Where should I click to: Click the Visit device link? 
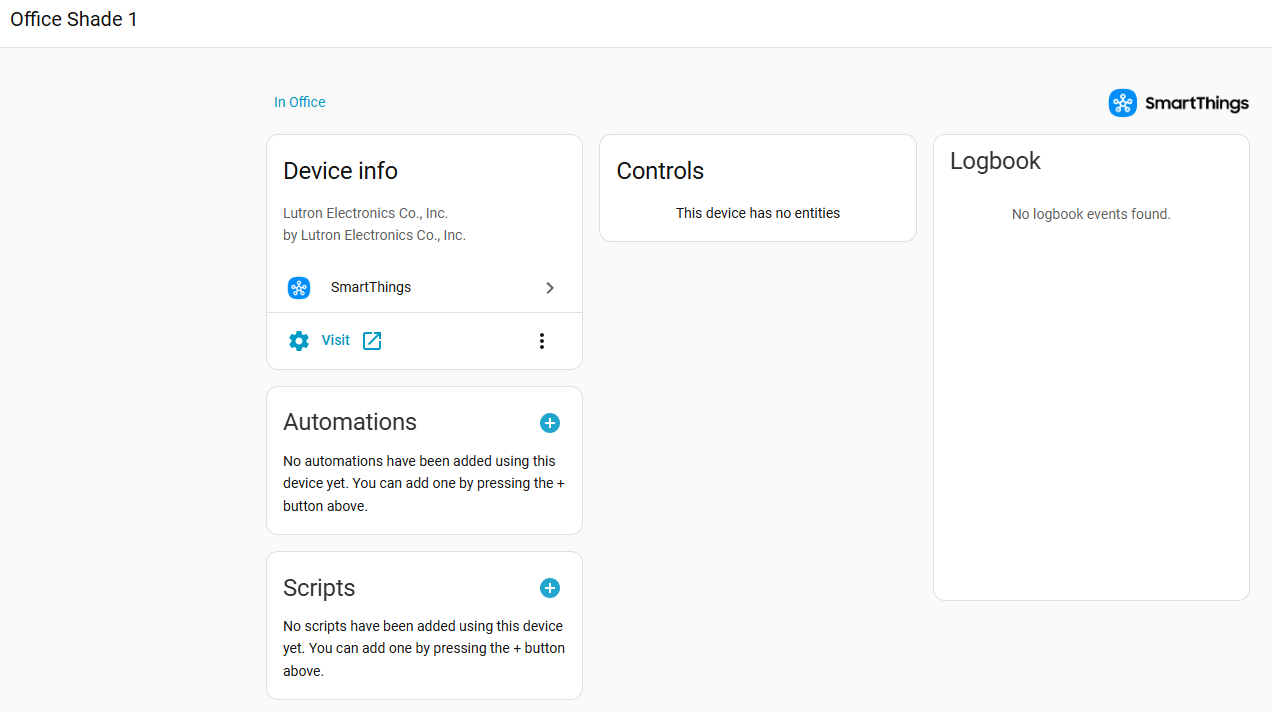[335, 340]
